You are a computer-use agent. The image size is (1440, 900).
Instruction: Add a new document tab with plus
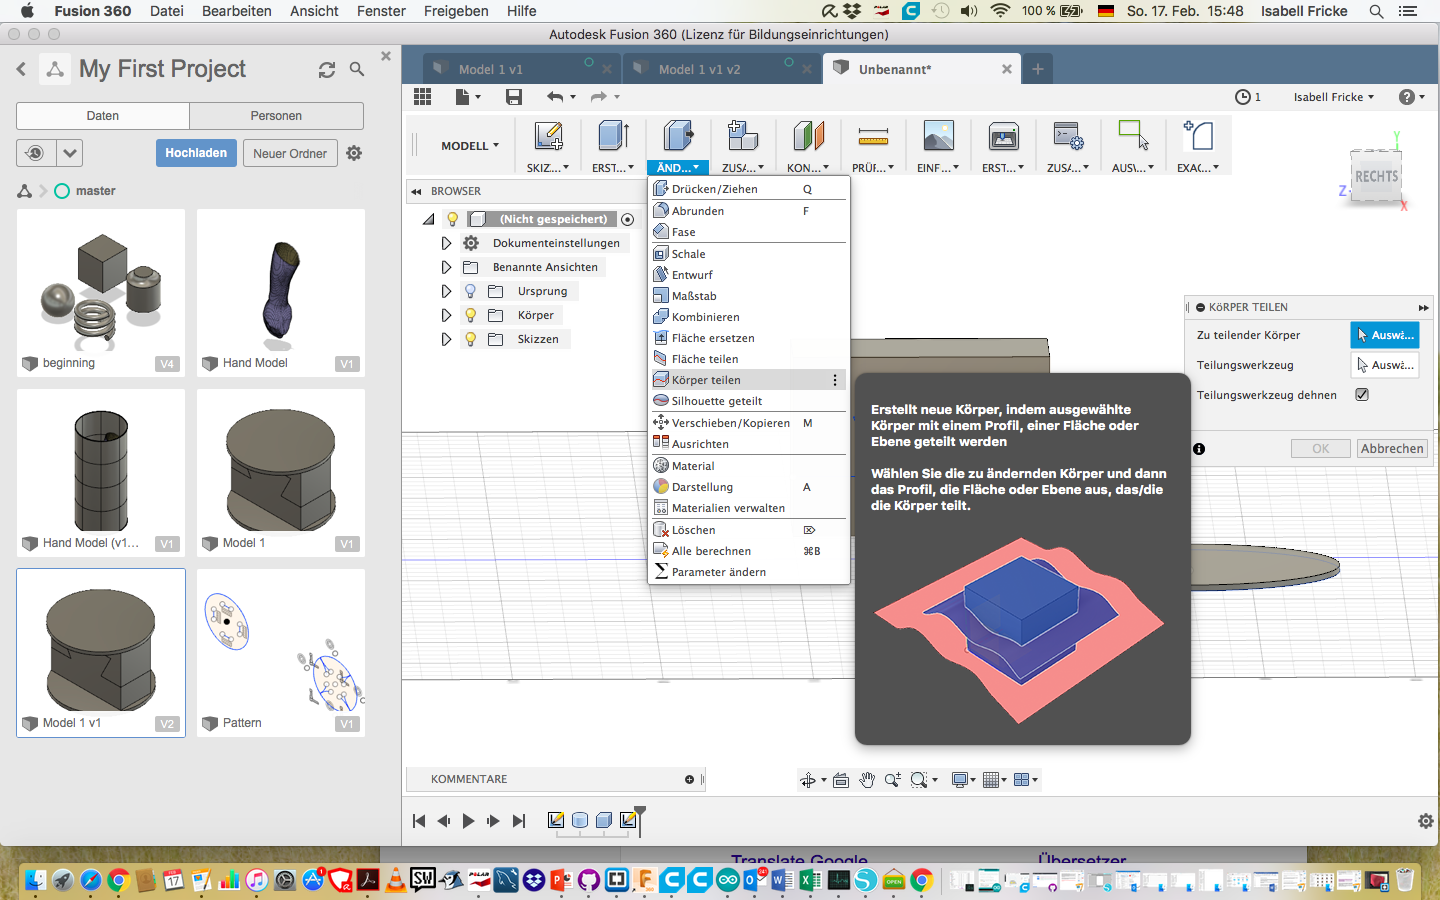(1038, 69)
